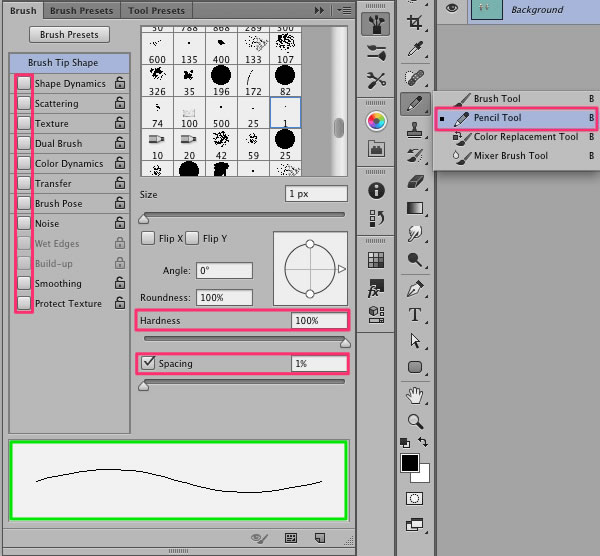Select the Type tool

pos(415,315)
